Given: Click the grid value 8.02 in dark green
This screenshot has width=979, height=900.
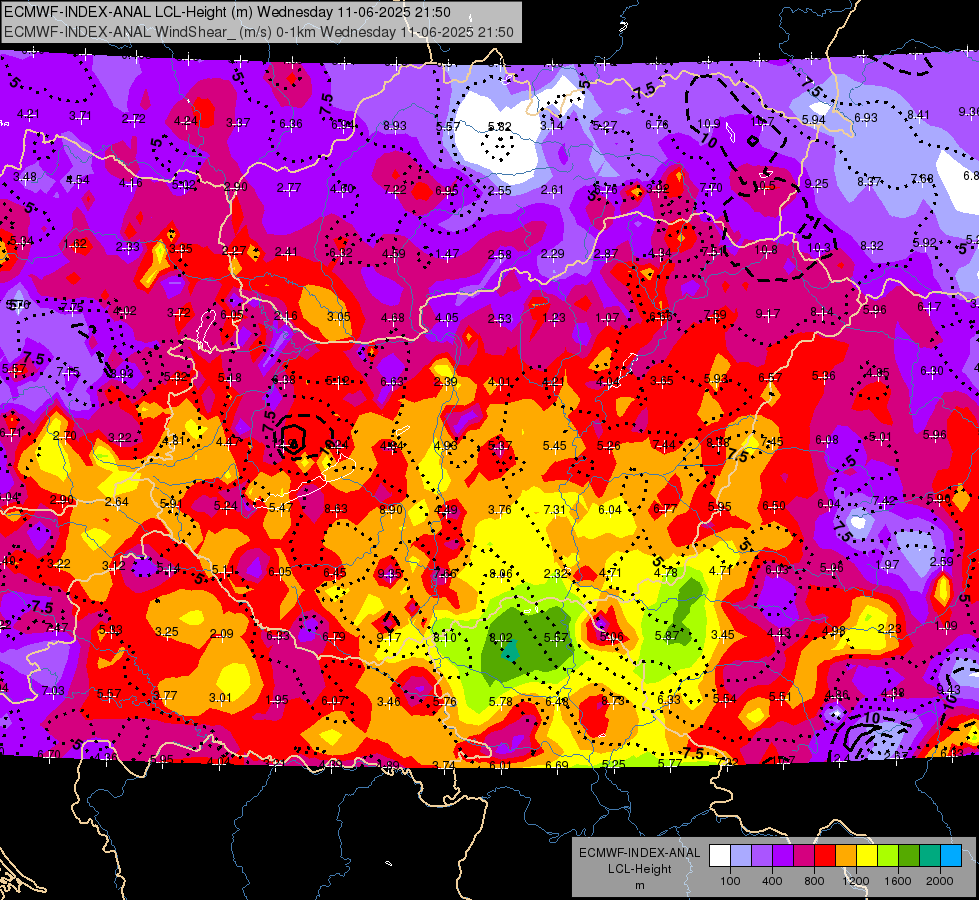Looking at the screenshot, I should coord(501,638).
